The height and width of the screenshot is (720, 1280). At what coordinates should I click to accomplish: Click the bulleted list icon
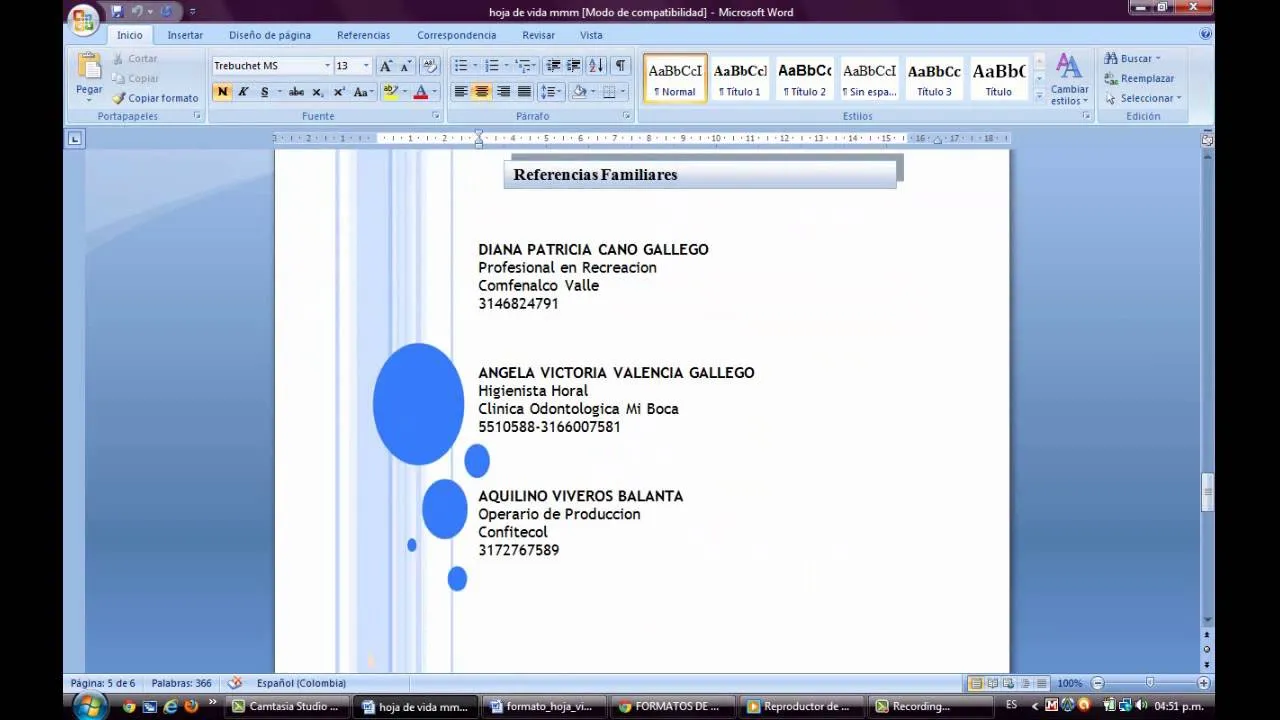tap(460, 66)
